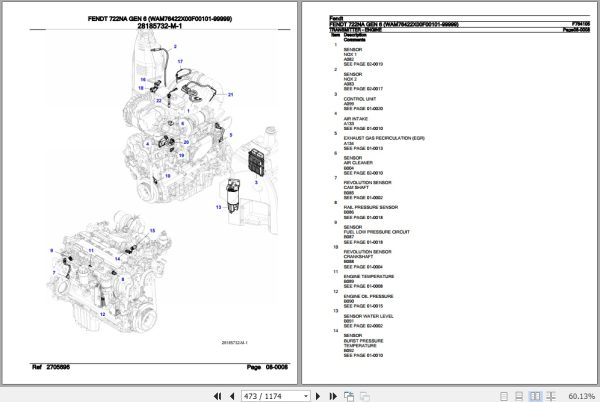Click the diagram number 28185732-M-1 heading

point(160,26)
